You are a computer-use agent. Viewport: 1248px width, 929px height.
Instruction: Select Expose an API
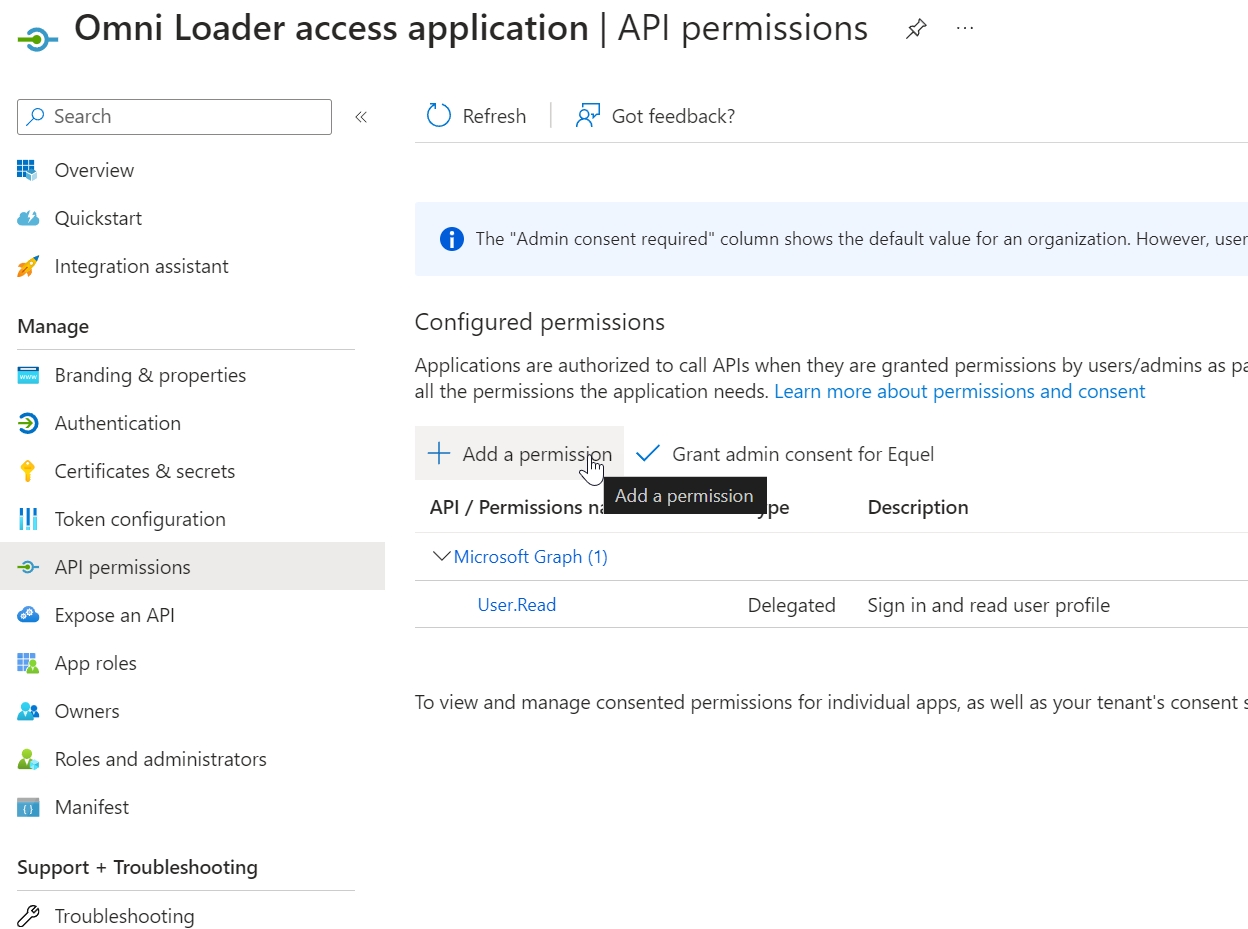pos(114,615)
